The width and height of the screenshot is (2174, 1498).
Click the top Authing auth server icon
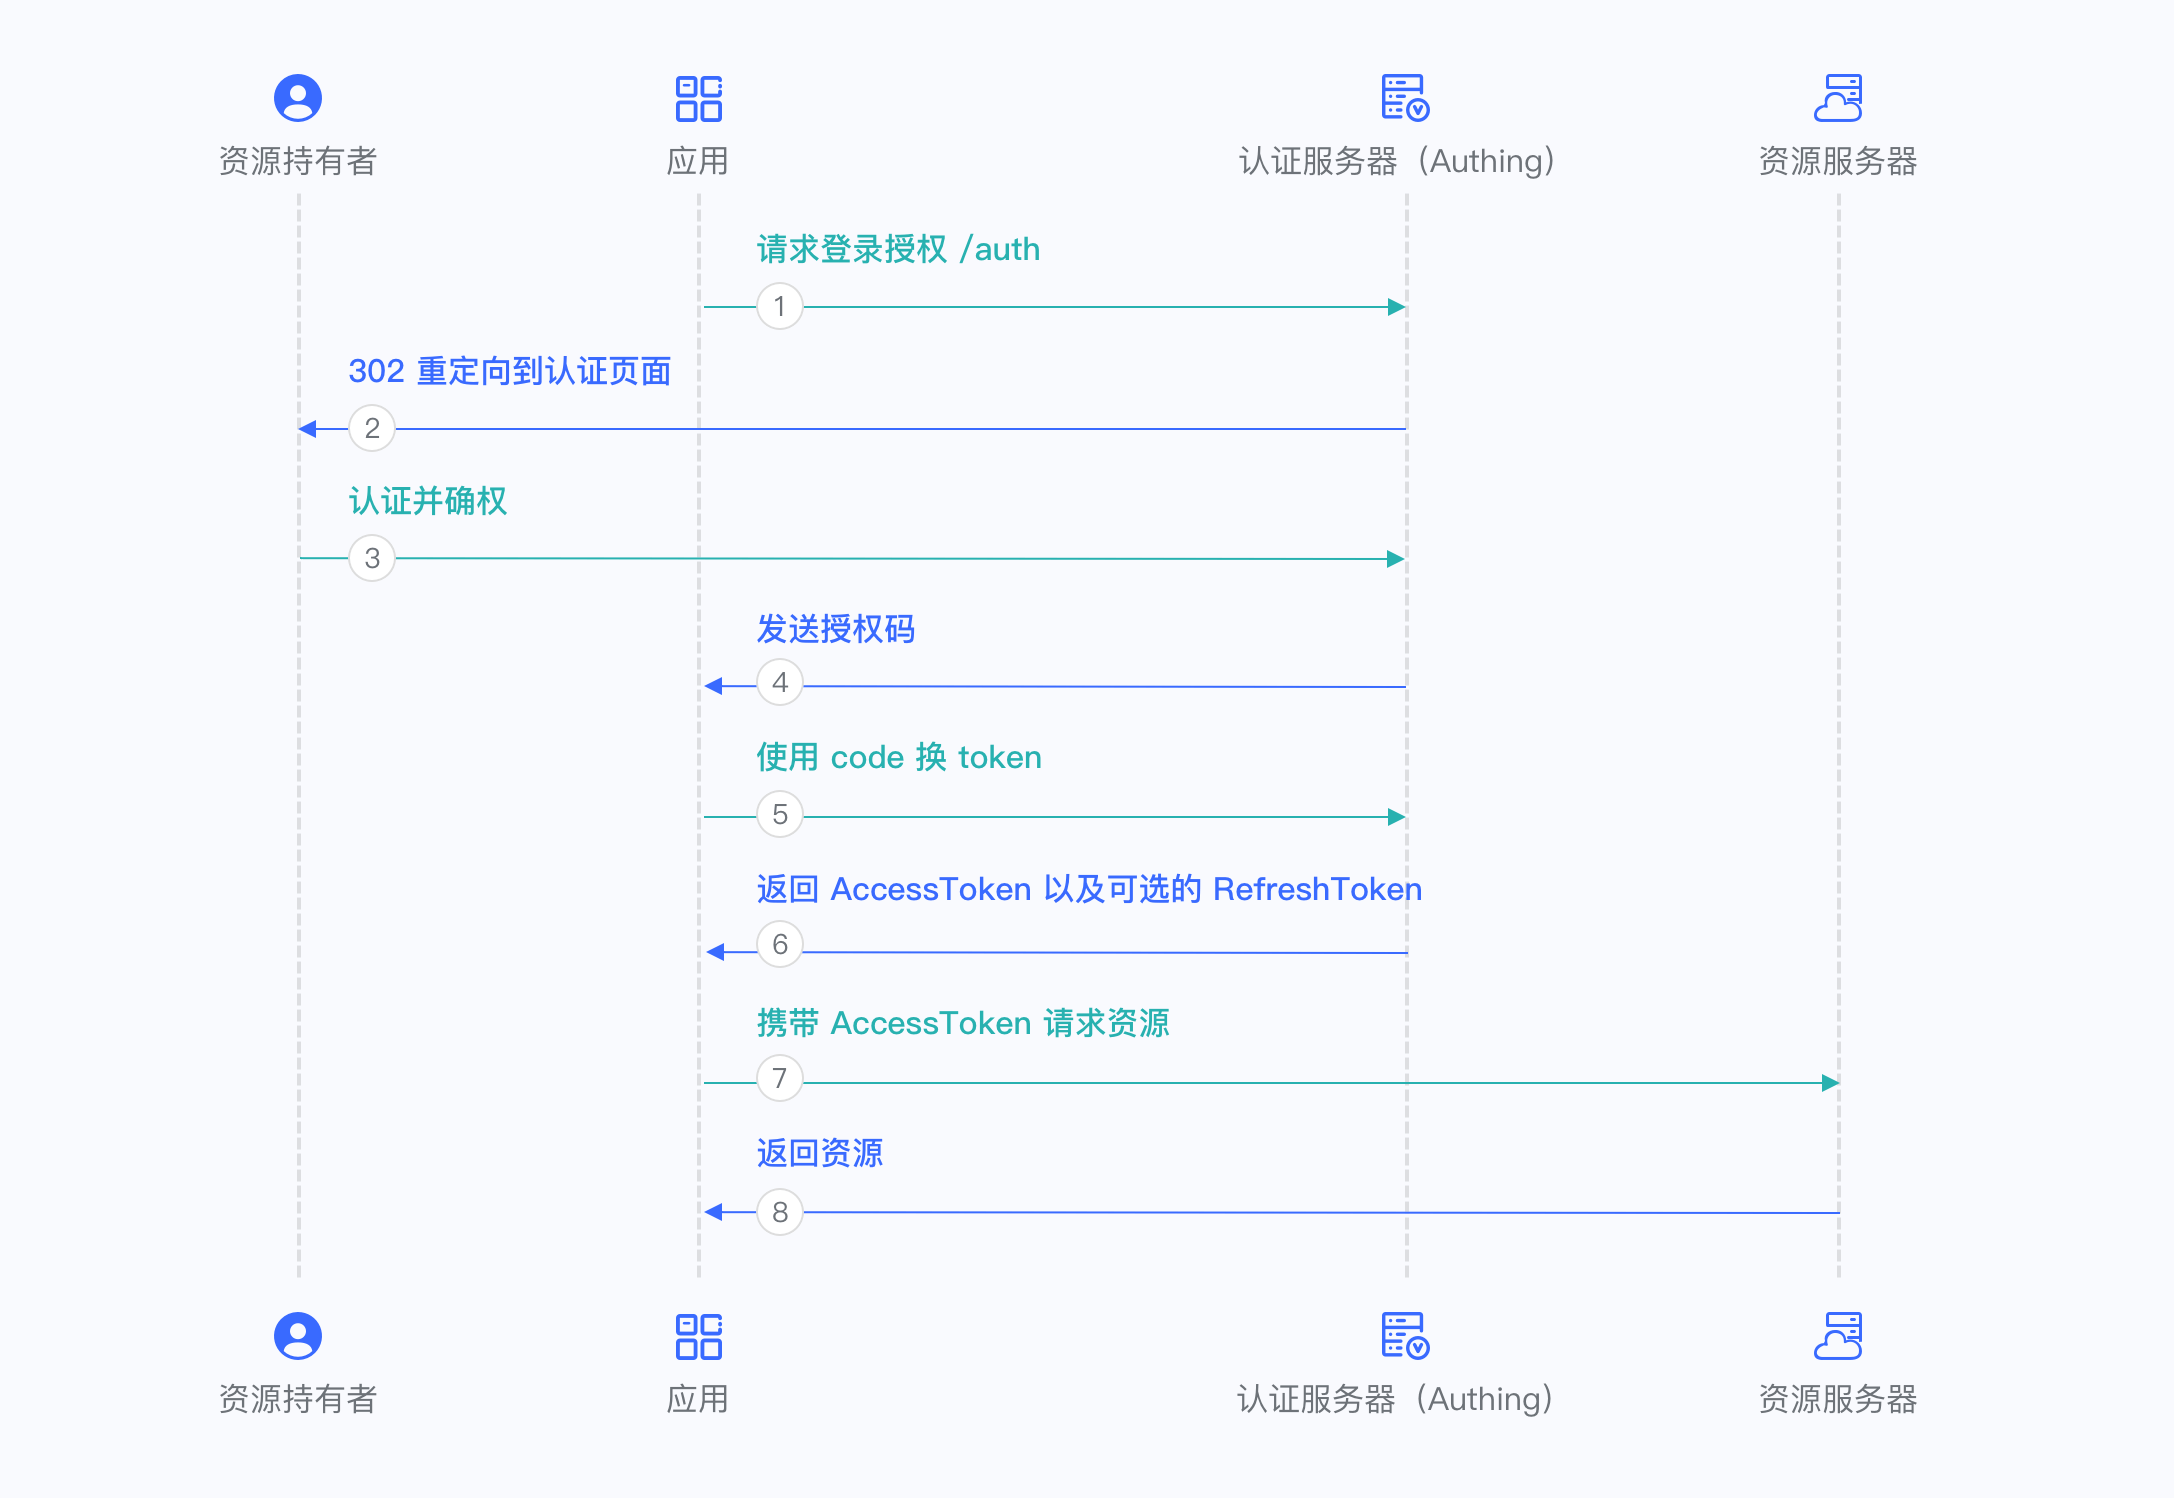coord(1405,98)
